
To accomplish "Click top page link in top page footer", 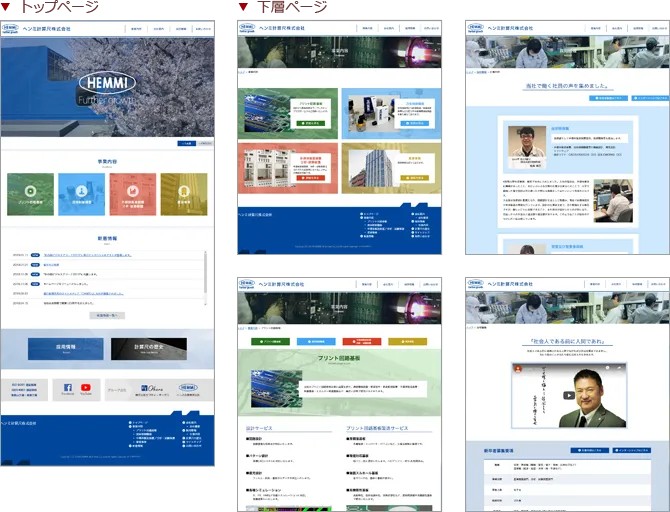I will (138, 423).
